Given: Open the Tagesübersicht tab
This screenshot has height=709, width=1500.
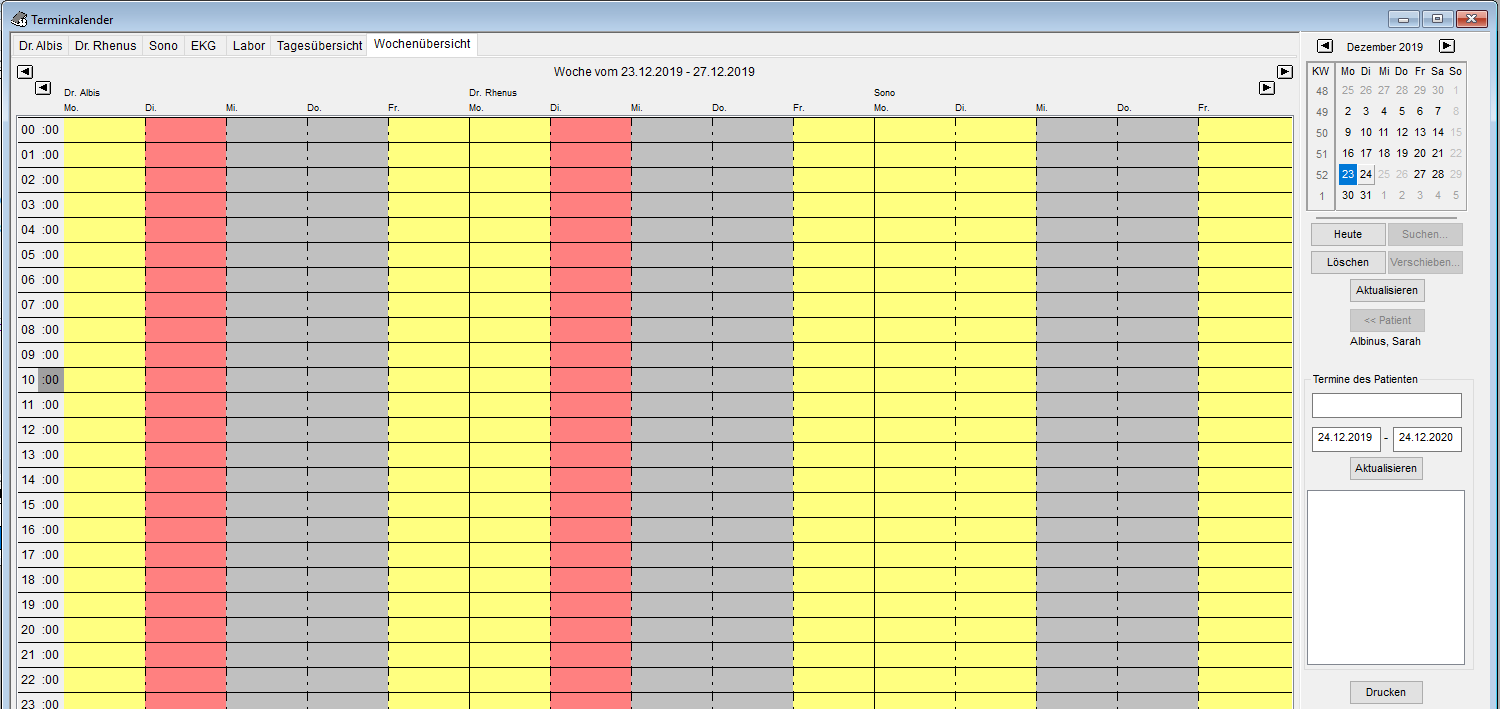Looking at the screenshot, I should 319,45.
